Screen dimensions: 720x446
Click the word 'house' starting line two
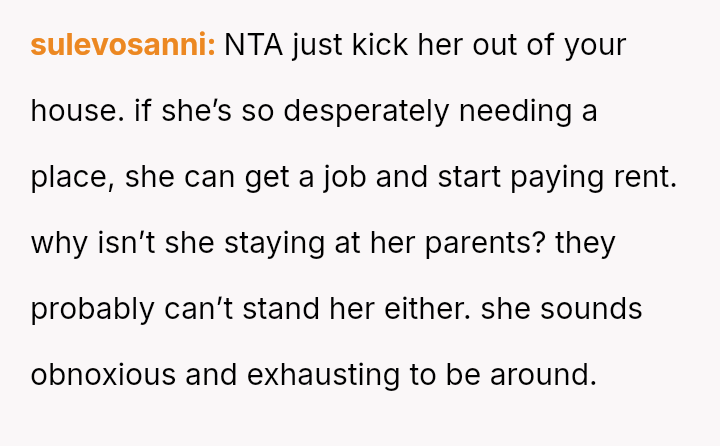coord(77,111)
